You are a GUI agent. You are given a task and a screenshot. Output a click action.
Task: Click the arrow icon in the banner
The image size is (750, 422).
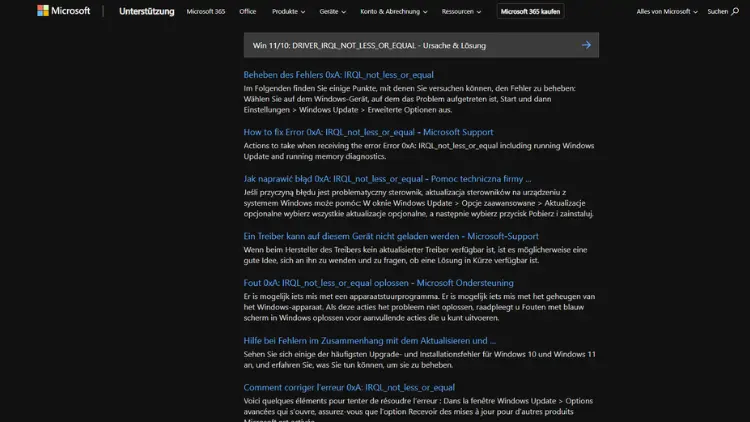[586, 45]
